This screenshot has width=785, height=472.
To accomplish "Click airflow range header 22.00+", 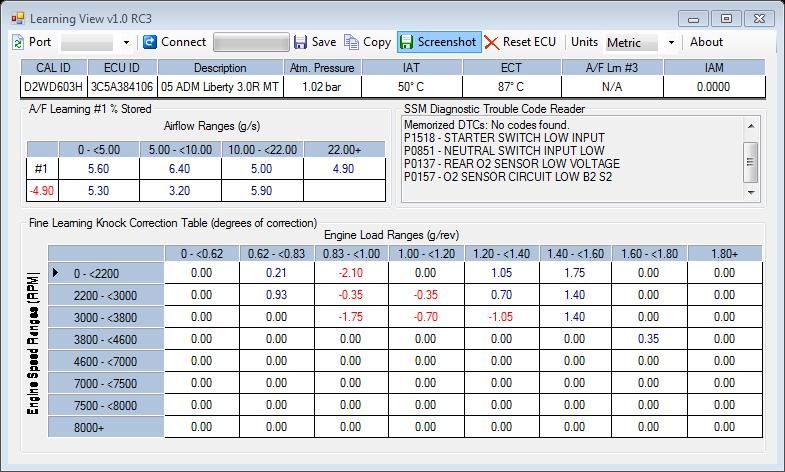I will pyautogui.click(x=344, y=150).
